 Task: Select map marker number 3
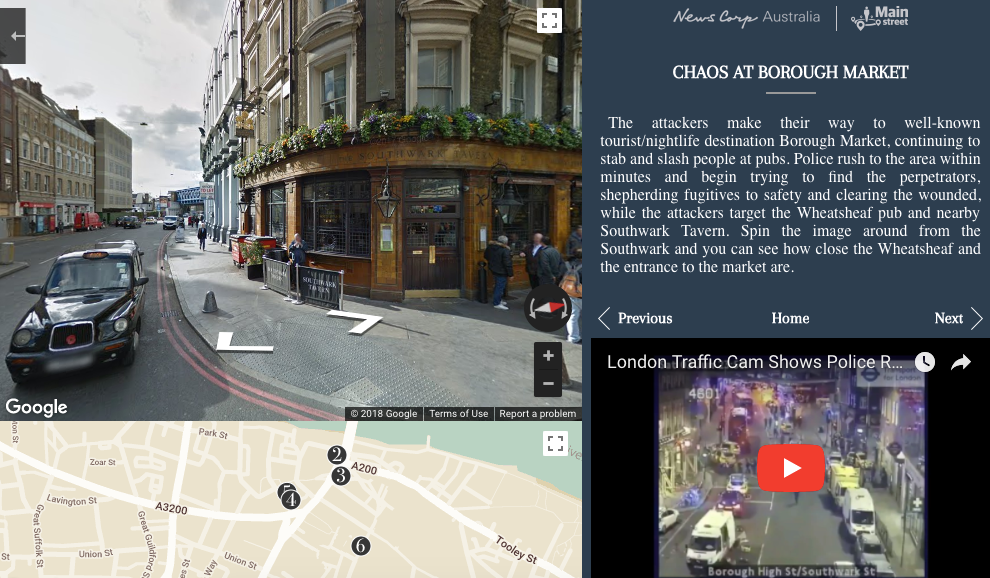[x=341, y=476]
